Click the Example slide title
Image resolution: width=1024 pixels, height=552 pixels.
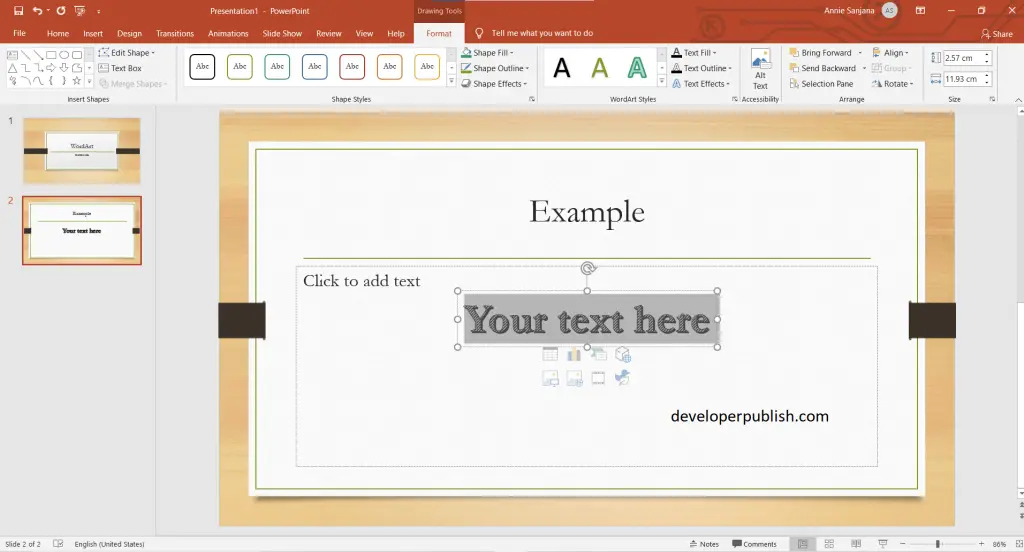(586, 212)
